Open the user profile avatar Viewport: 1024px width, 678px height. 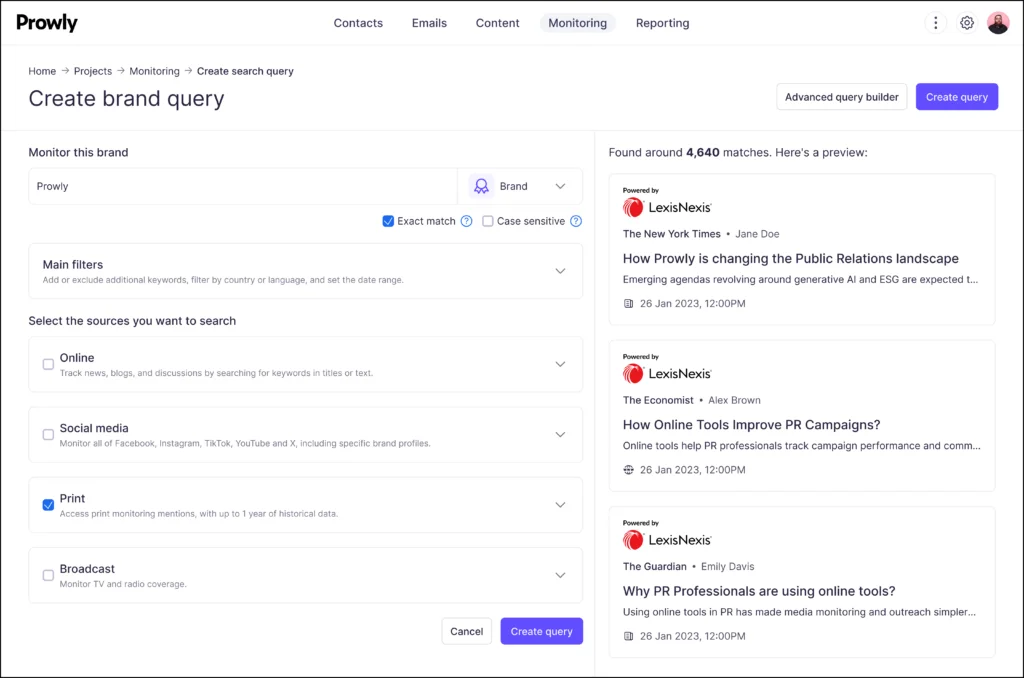(997, 23)
